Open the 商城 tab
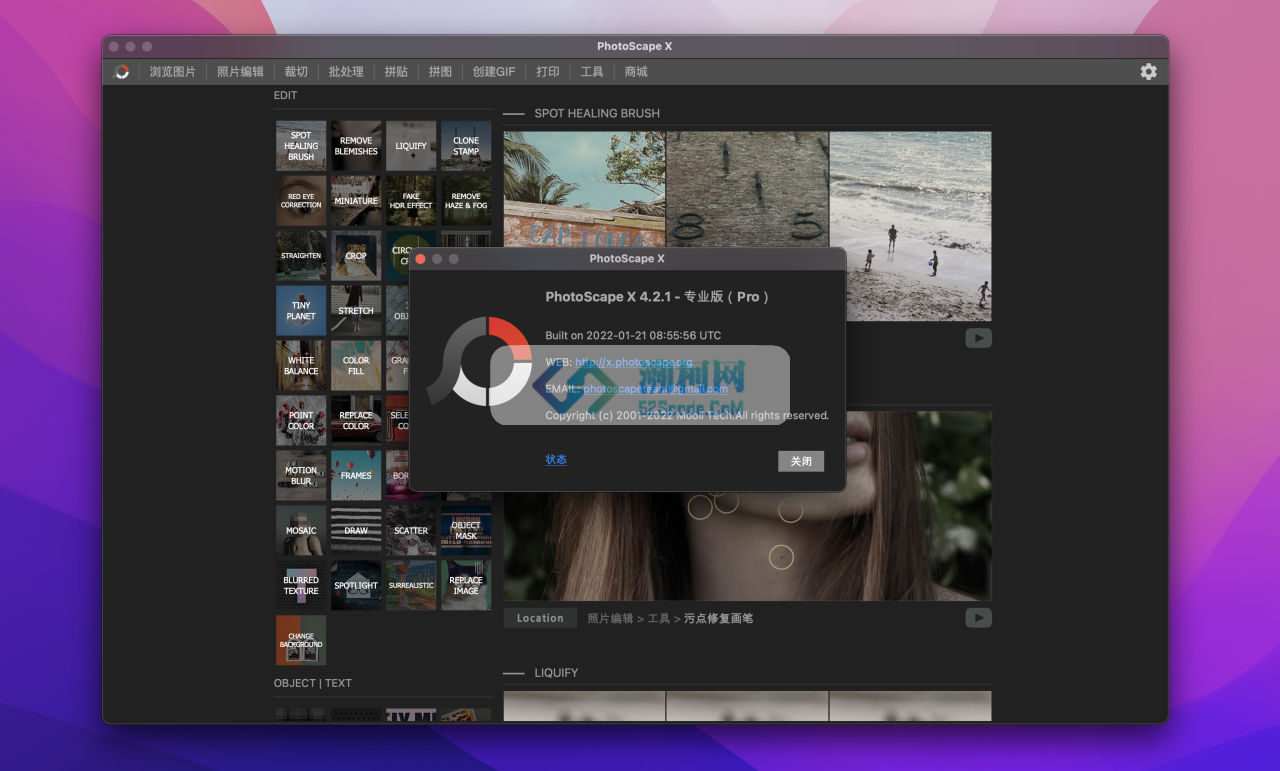 [636, 72]
